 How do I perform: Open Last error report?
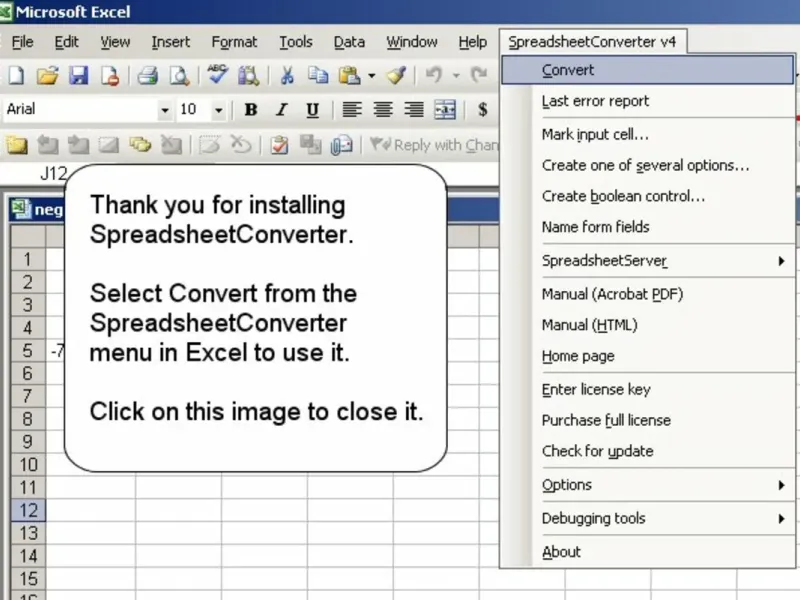pyautogui.click(x=647, y=101)
